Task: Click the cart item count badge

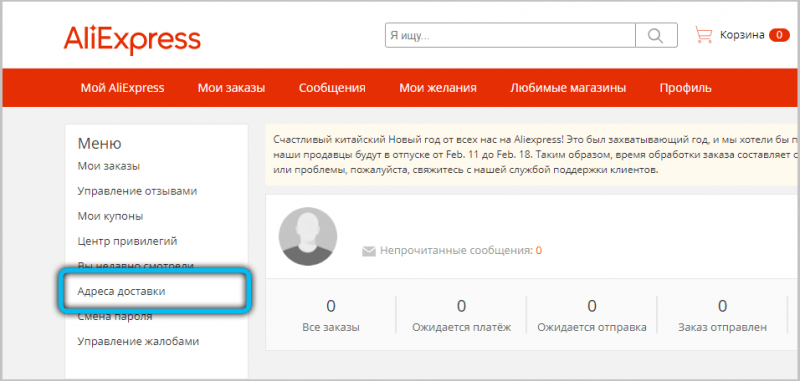Action: pyautogui.click(x=779, y=35)
